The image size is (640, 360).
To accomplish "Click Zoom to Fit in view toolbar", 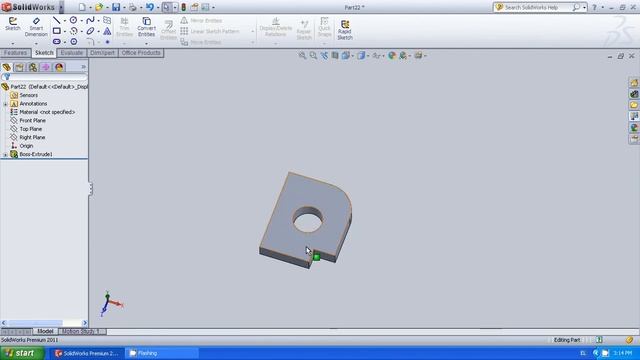I will 302,56.
